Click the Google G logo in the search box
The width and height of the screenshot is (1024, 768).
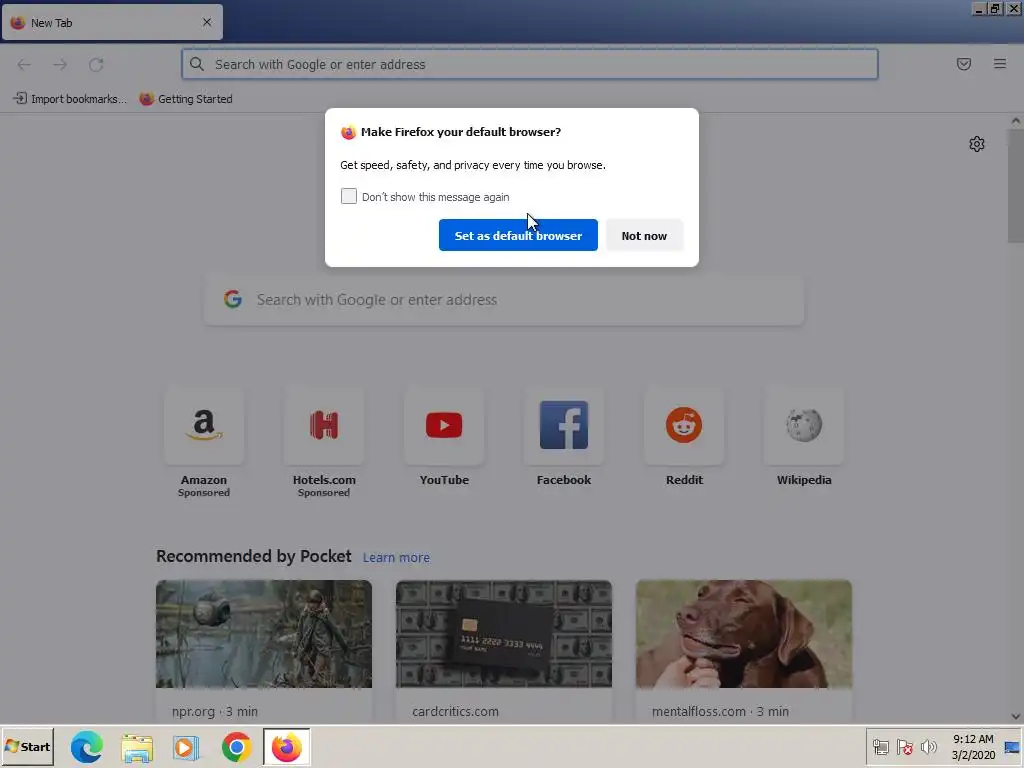[232, 299]
